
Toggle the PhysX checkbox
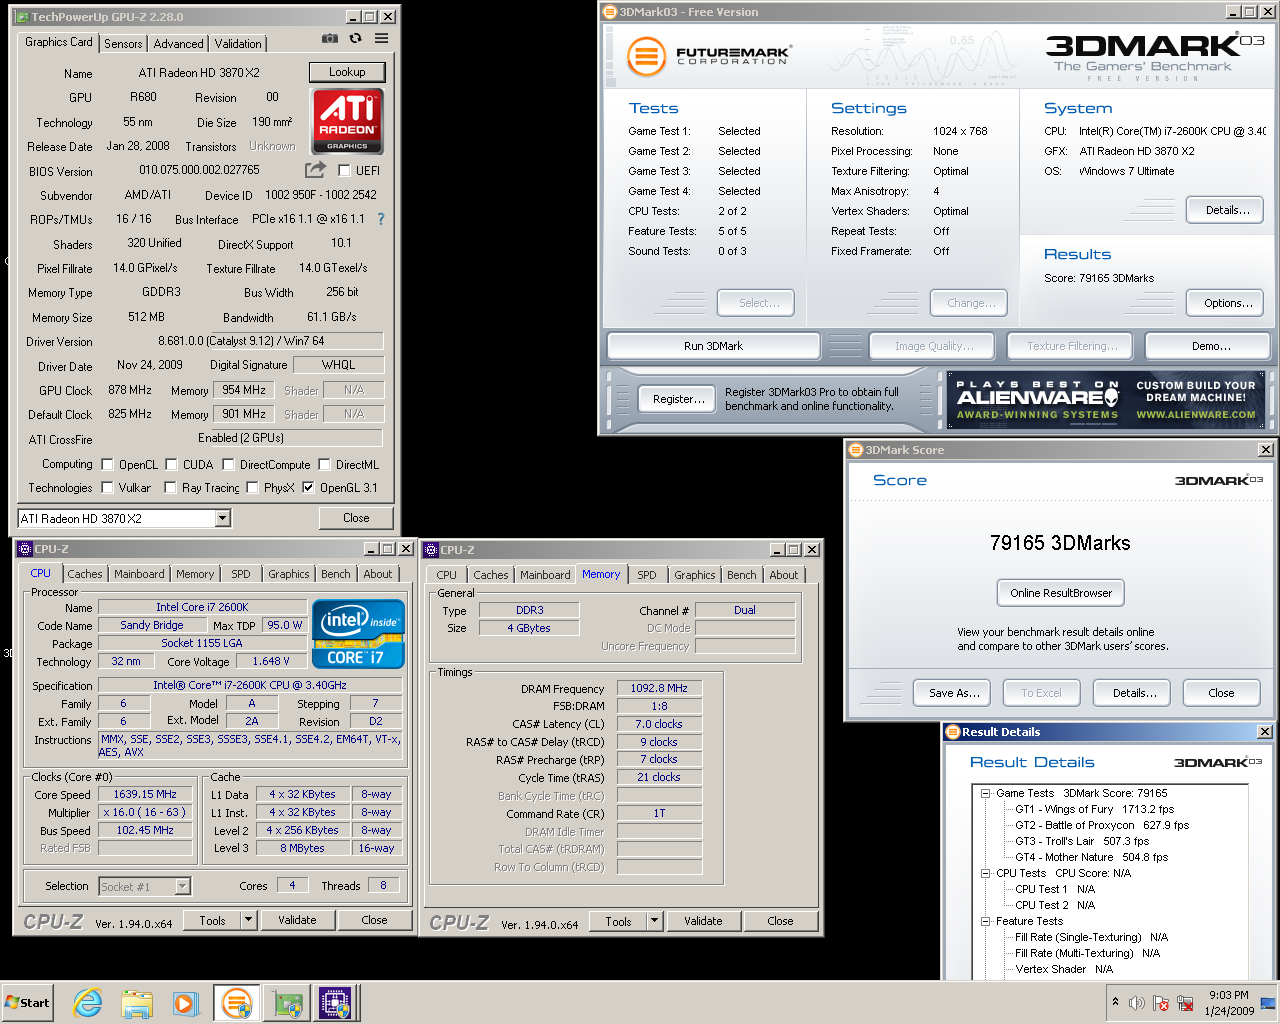[x=252, y=488]
